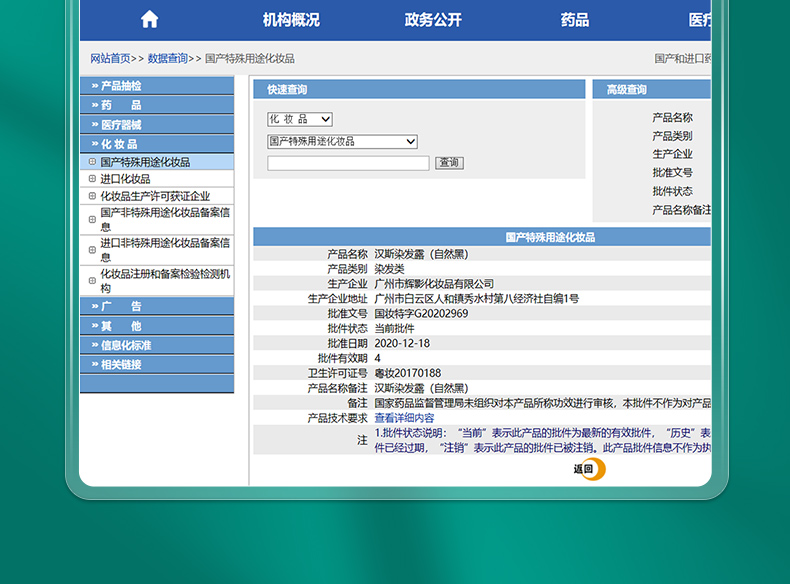Image resolution: width=790 pixels, height=584 pixels.
Task: Follow the 数据查询 breadcrumb link
Action: (x=168, y=58)
